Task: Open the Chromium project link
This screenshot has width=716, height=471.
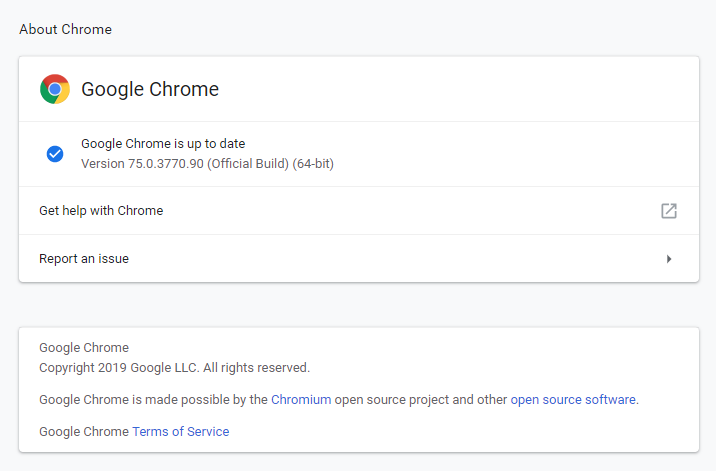Action: [x=301, y=400]
